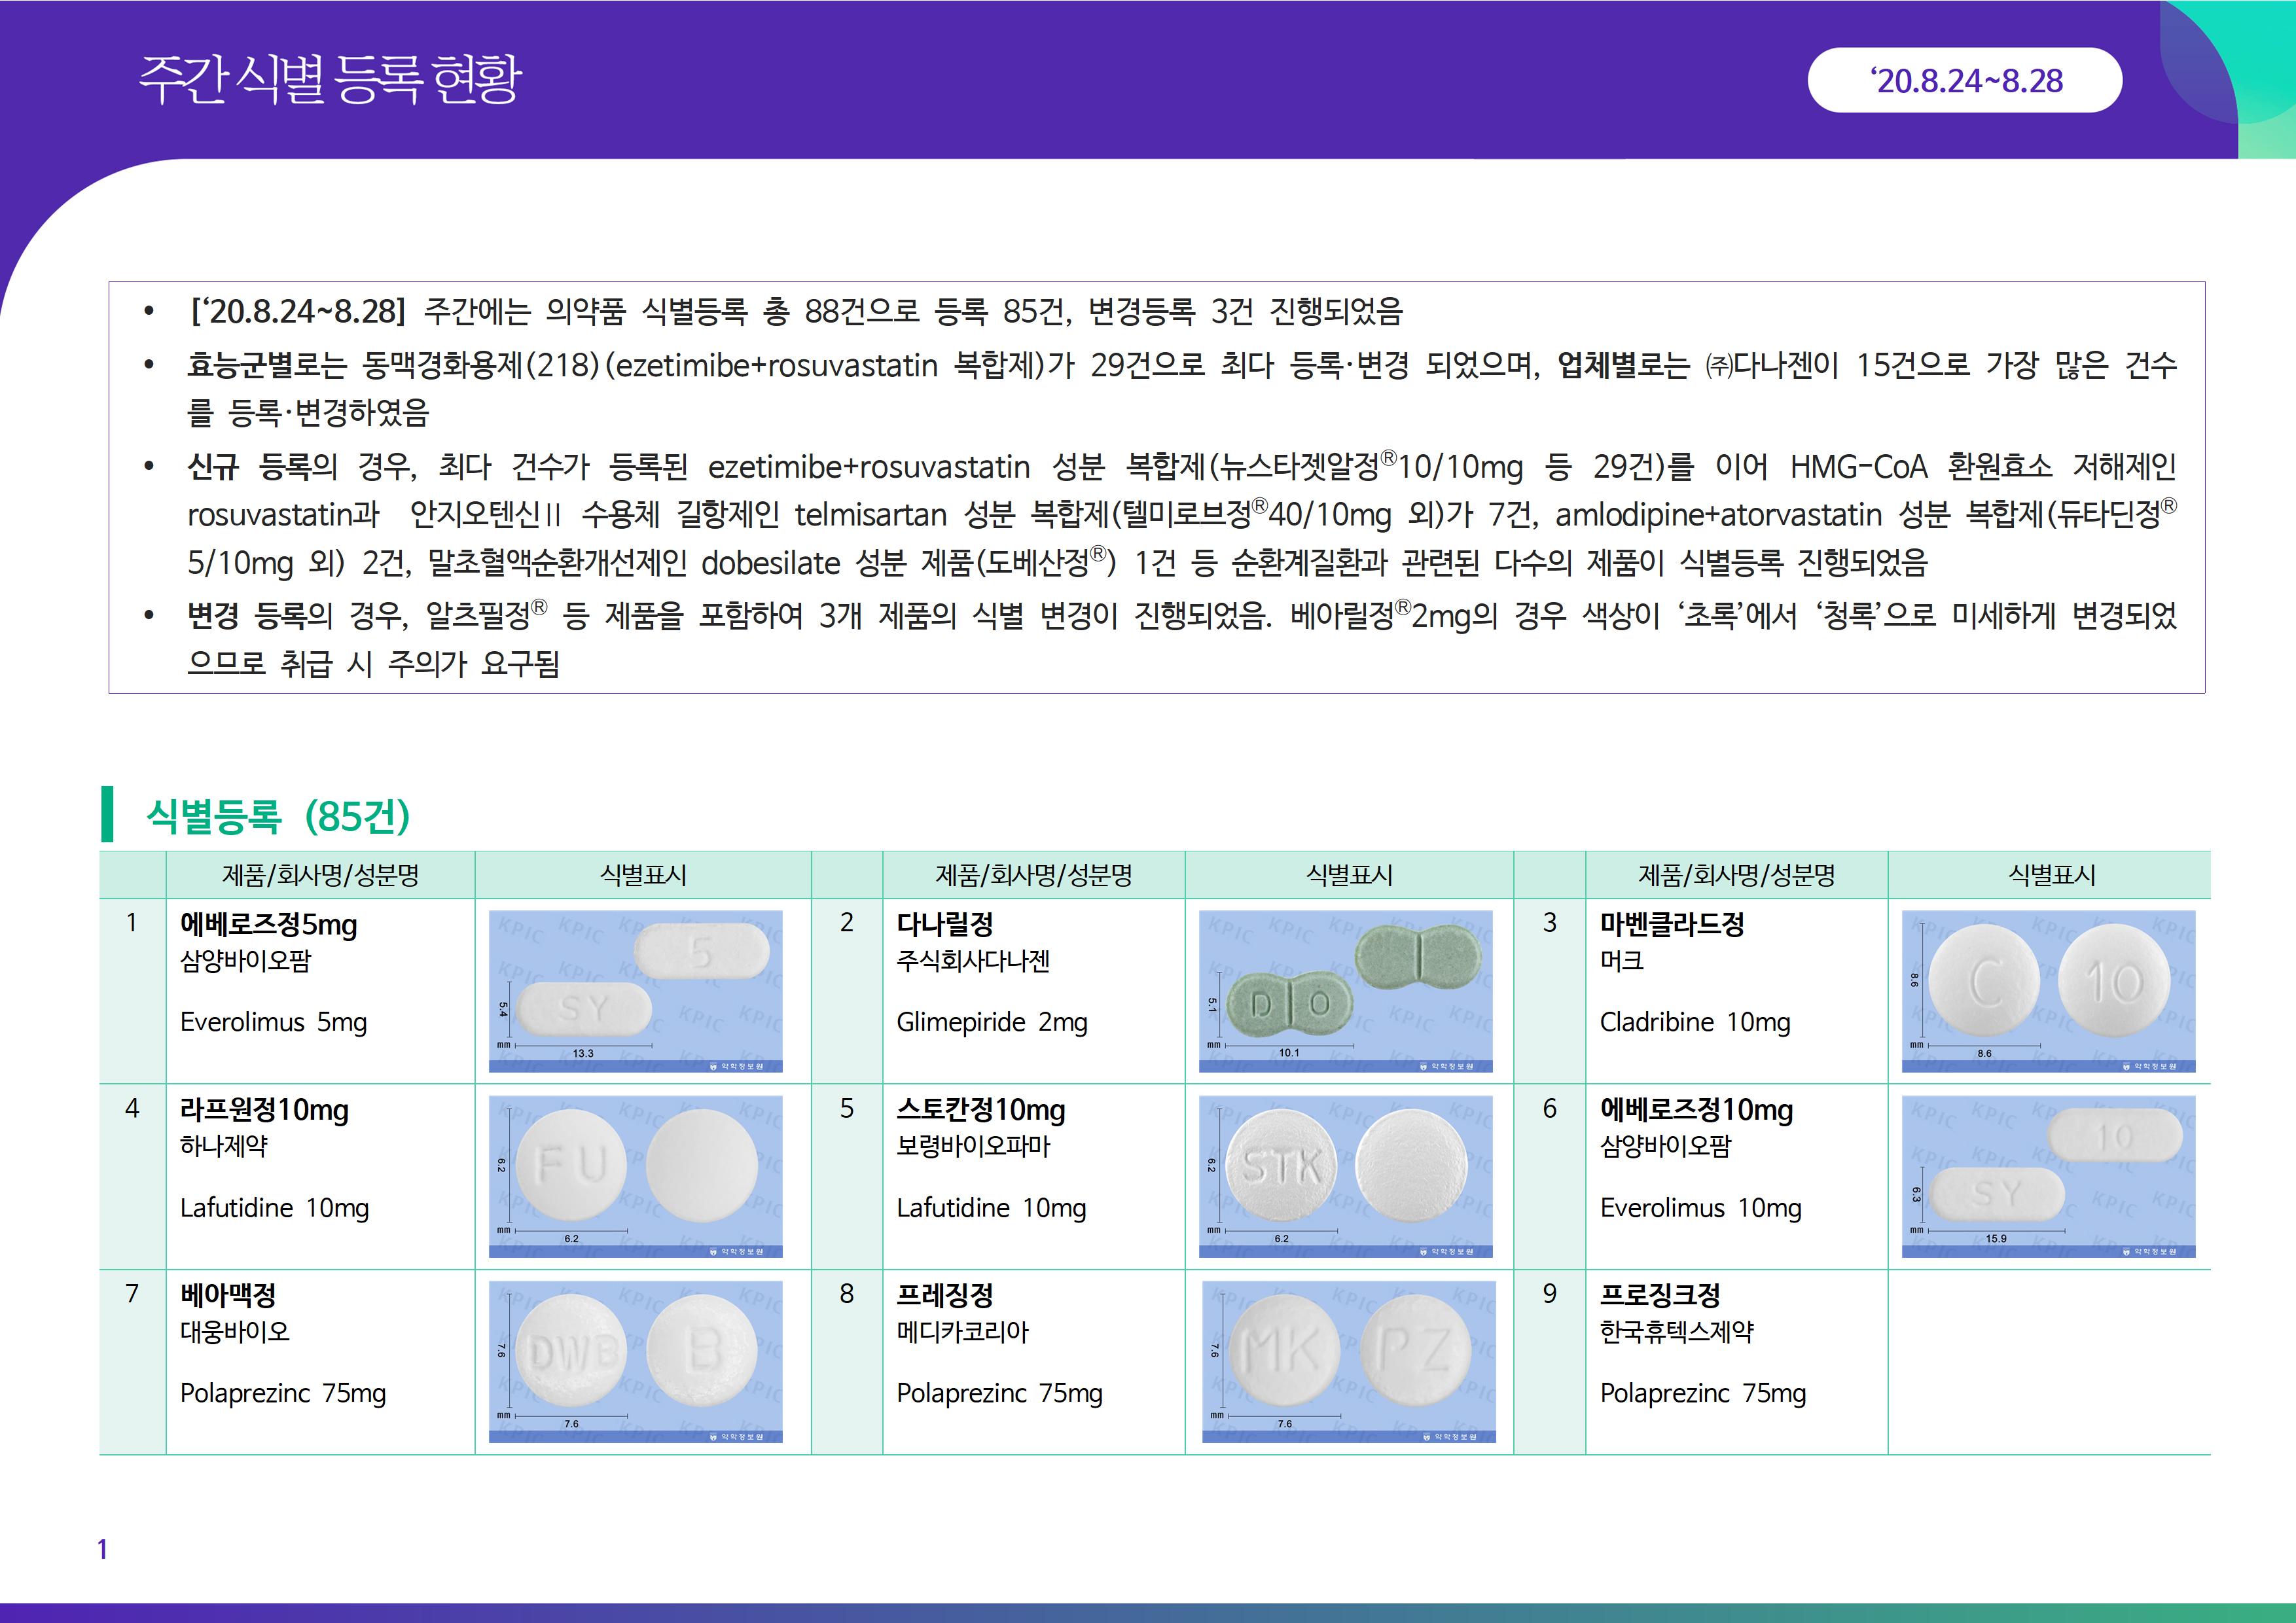Image resolution: width=2296 pixels, height=1623 pixels.
Task: Click the page number 1 at bottom left
Action: [102, 1549]
